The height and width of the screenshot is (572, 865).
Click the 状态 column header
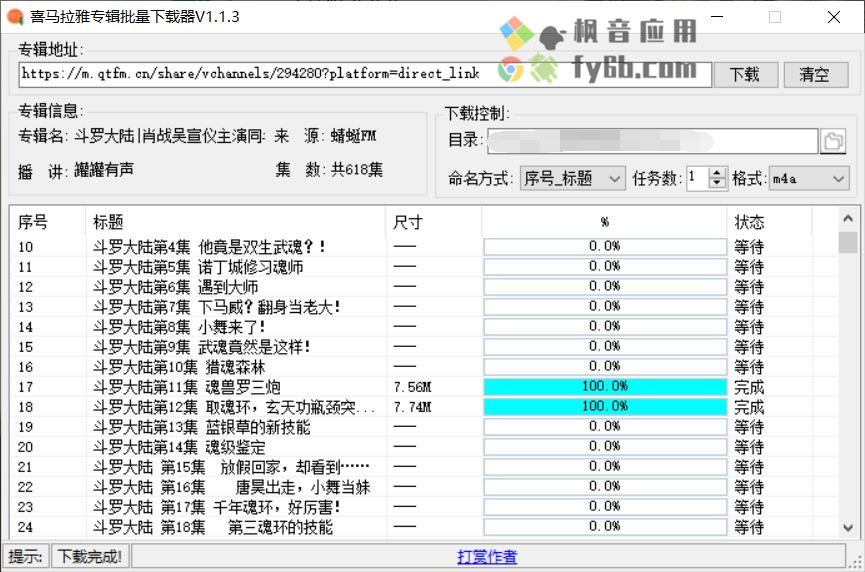[770, 222]
